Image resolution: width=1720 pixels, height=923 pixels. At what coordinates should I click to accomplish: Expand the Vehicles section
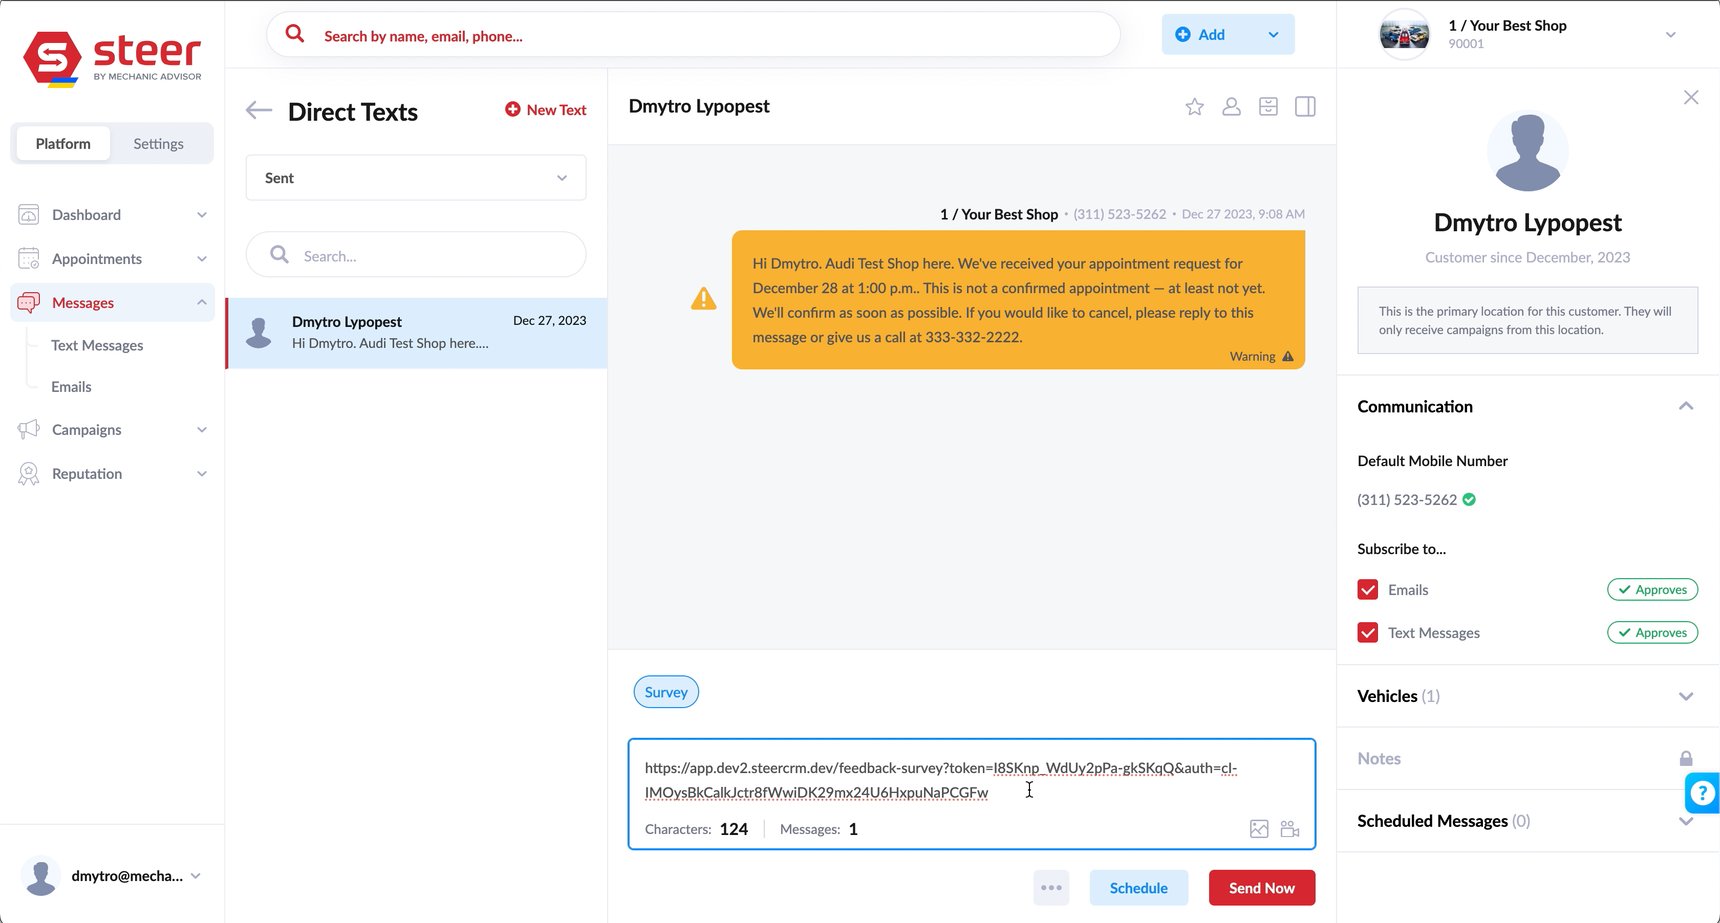(x=1686, y=696)
